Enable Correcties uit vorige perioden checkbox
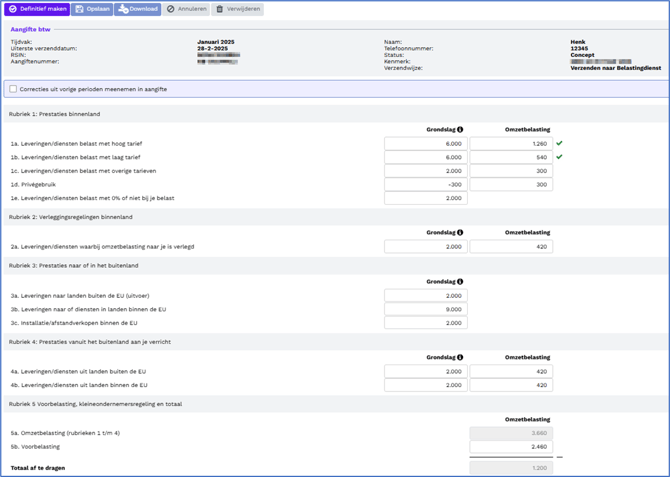Viewport: 670px width, 477px height. pos(13,89)
